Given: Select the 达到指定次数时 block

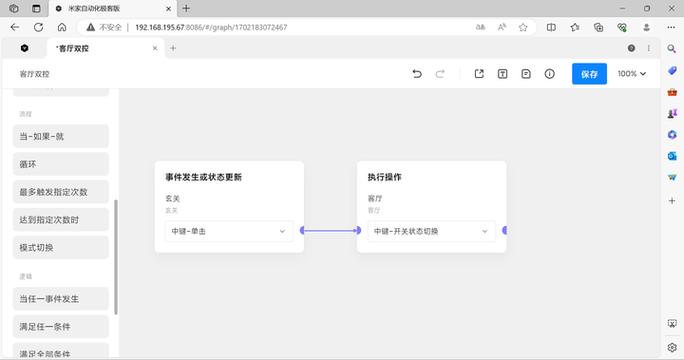Looking at the screenshot, I should click(x=61, y=219).
